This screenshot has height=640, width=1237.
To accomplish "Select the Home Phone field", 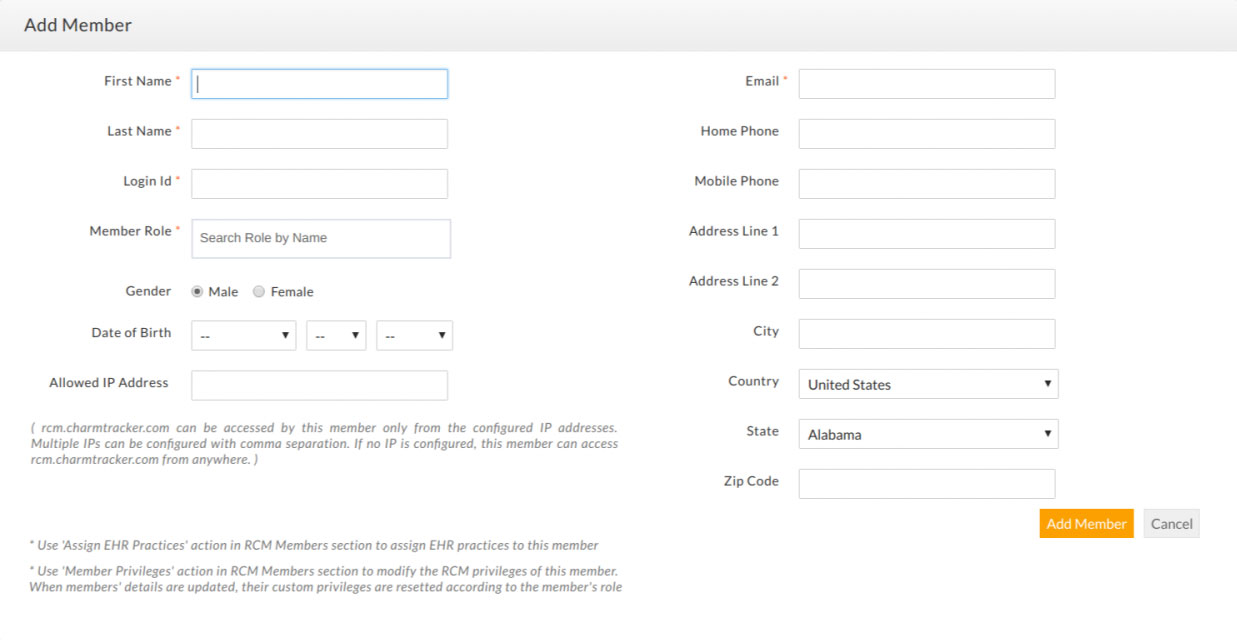I will pos(926,134).
